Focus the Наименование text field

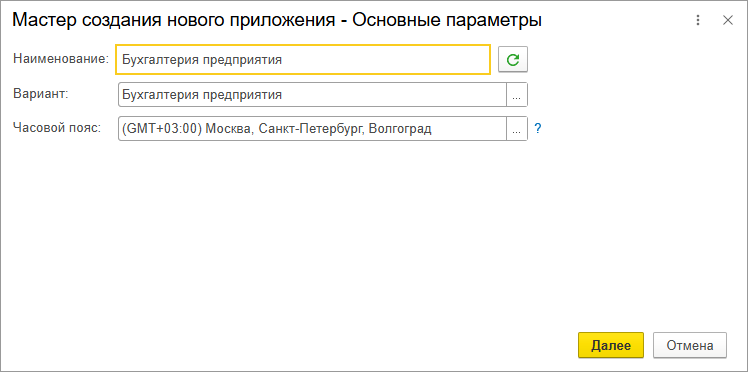pyautogui.click(x=303, y=60)
